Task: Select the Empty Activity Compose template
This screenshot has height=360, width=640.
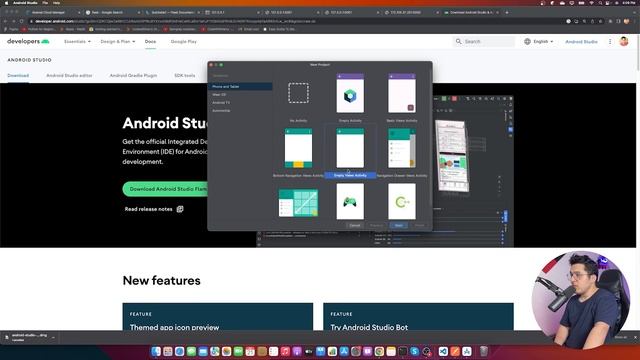Action: [350, 93]
